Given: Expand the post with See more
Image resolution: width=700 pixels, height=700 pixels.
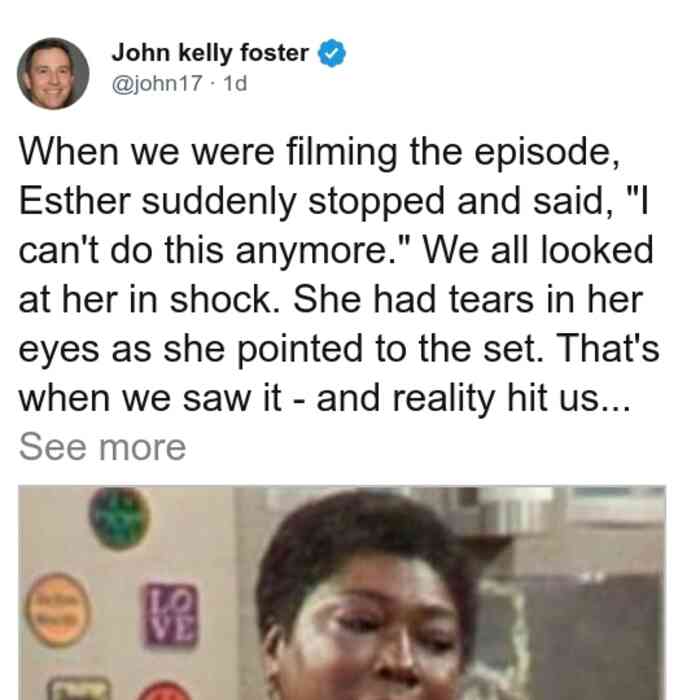Looking at the screenshot, I should tap(102, 447).
